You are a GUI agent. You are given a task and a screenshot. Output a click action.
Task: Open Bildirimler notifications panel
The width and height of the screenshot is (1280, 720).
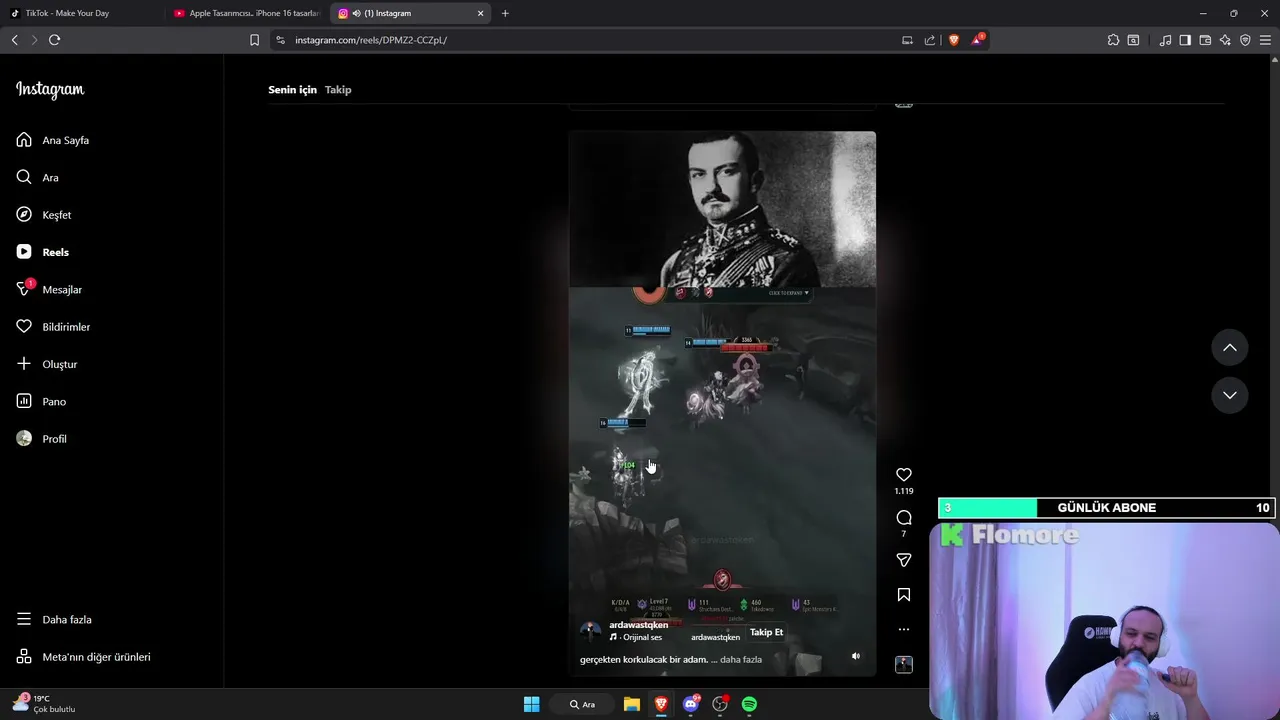(53, 327)
